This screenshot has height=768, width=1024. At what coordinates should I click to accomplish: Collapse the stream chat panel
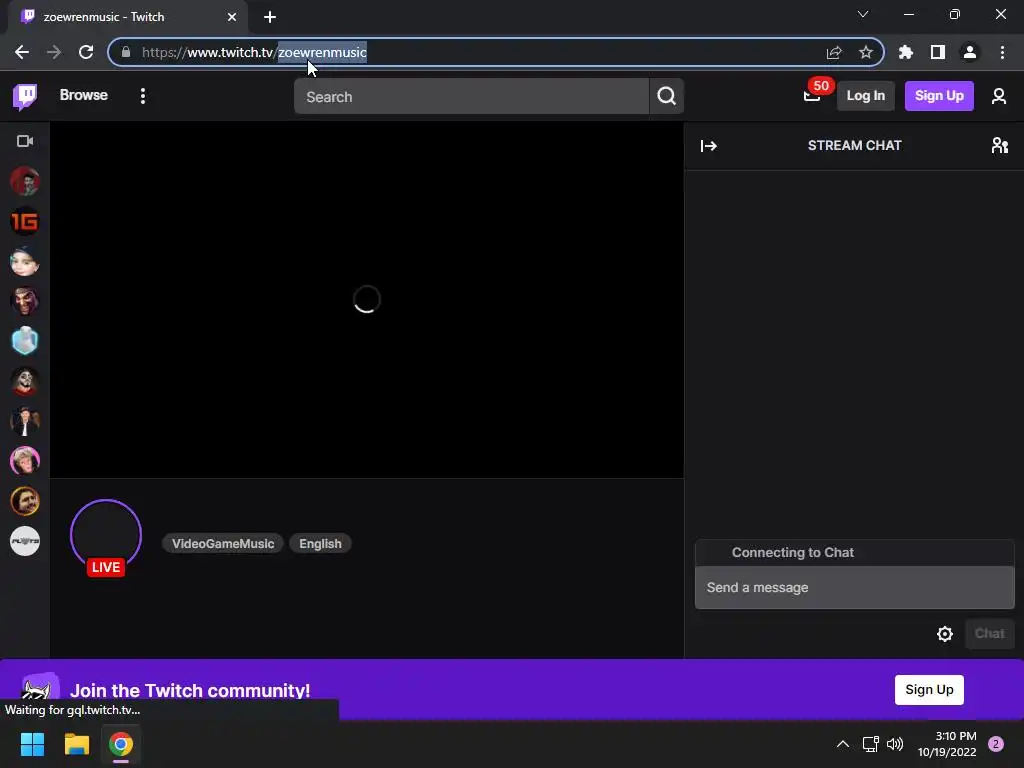click(x=709, y=146)
